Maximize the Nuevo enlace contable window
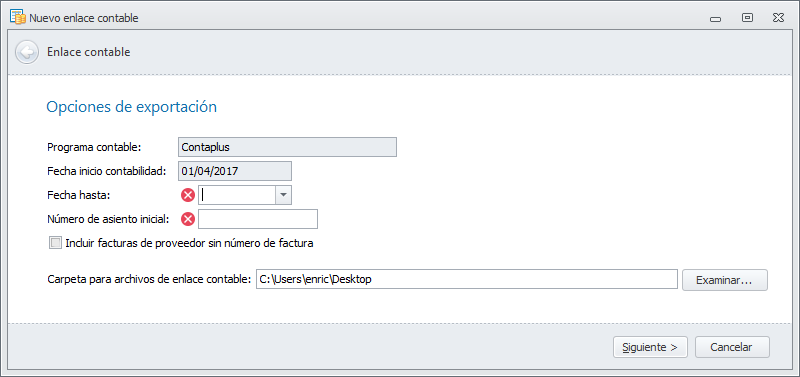 (747, 18)
